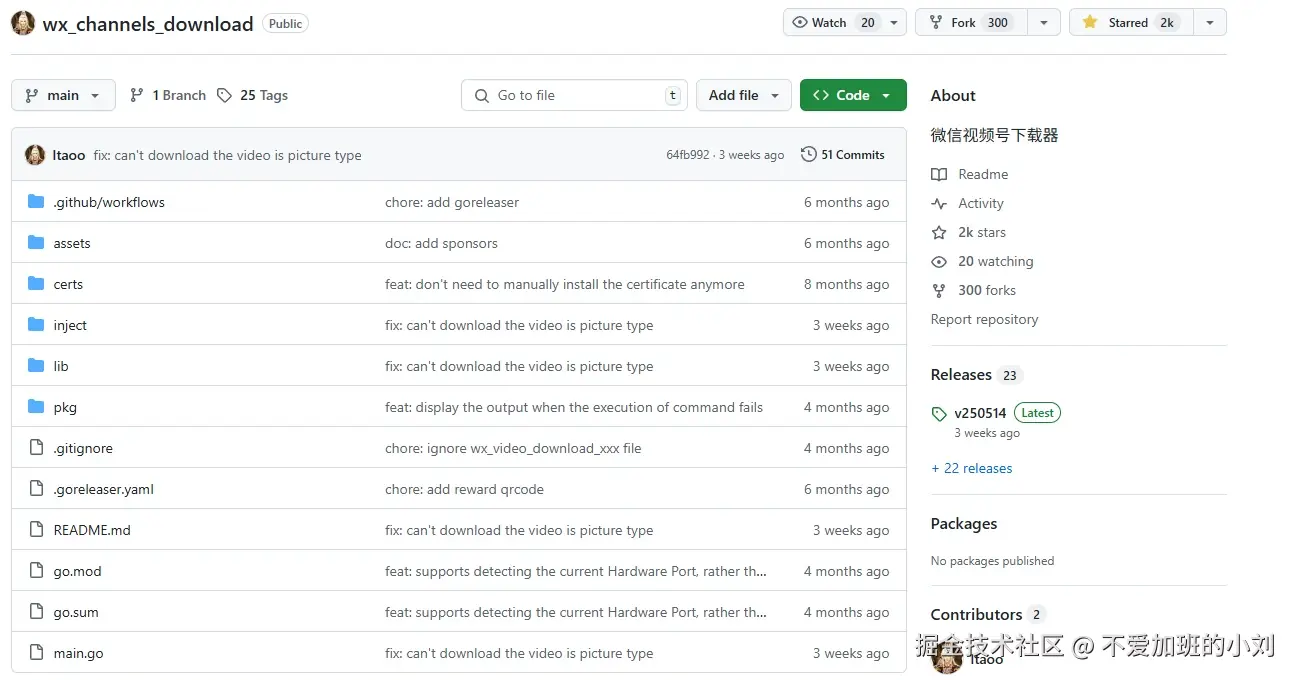The width and height of the screenshot is (1296, 680).
Task: Click the .goreleaser.yaml file icon
Action: tap(36, 489)
